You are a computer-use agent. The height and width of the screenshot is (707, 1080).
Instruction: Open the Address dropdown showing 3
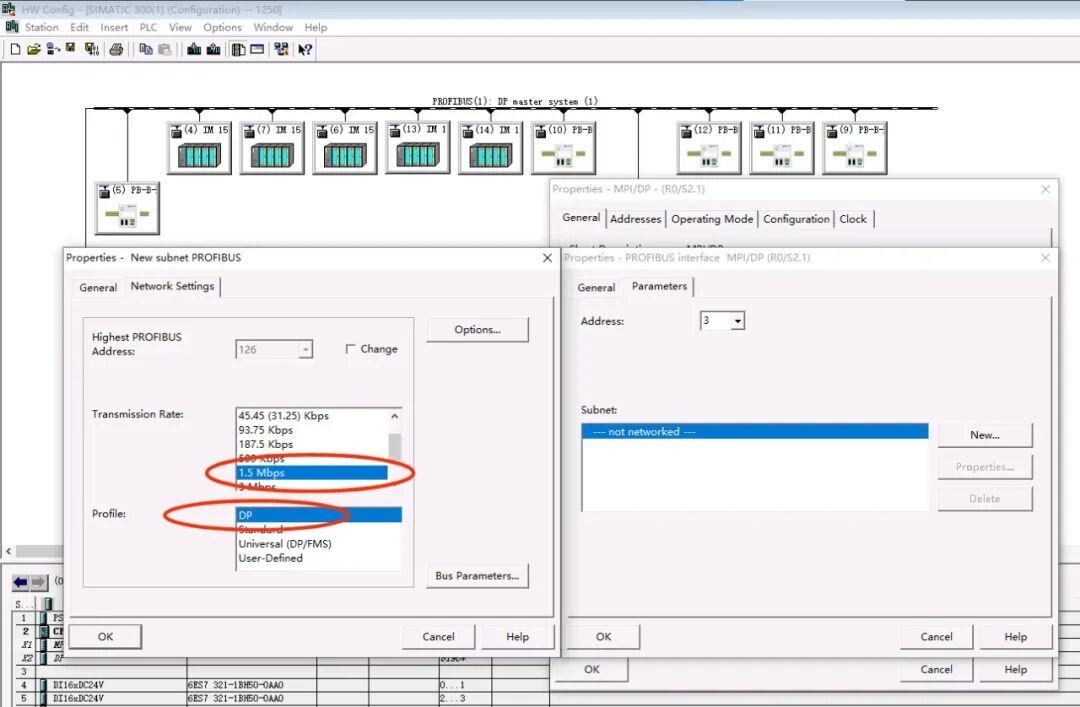click(x=738, y=320)
